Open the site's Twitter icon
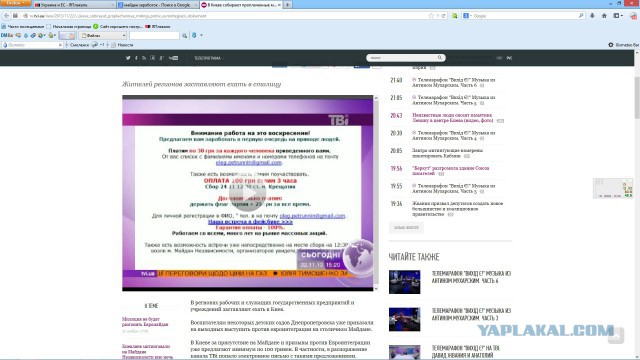Viewport: 640px width, 360px height. [x=128, y=58]
